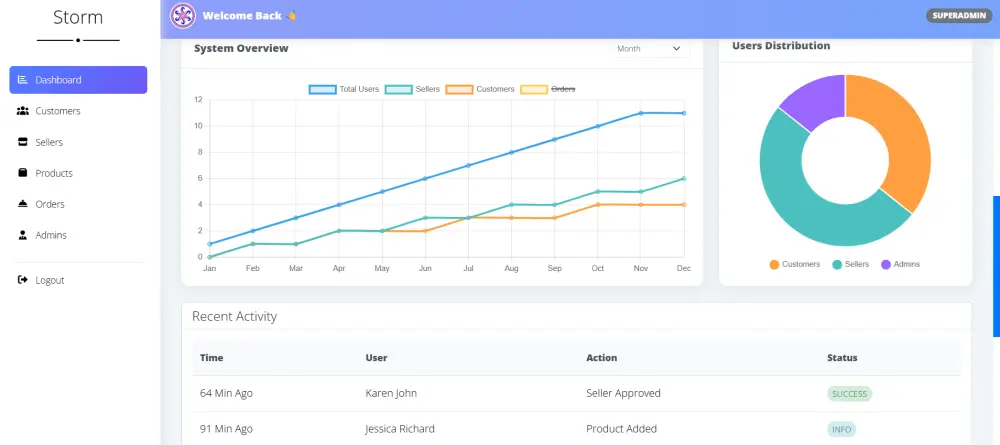The width and height of the screenshot is (1000, 445).
Task: Toggle Admins legend dot under donut chart
Action: click(886, 264)
